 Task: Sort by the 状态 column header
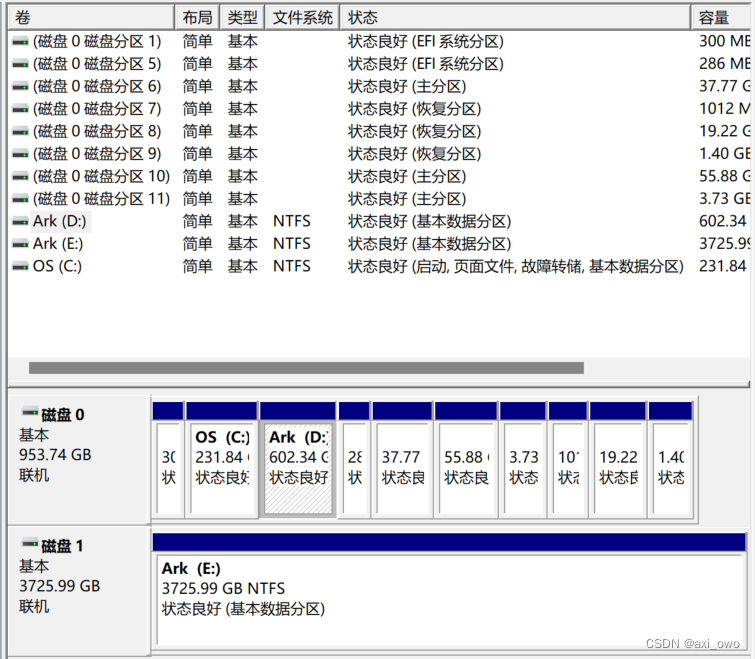516,18
